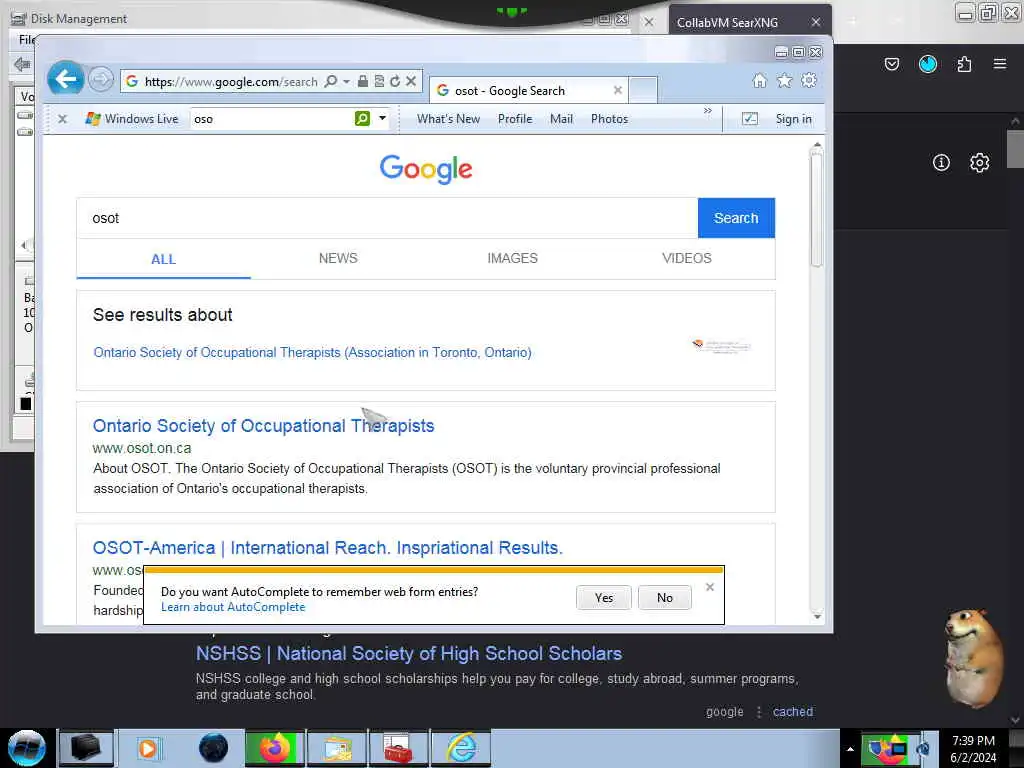The height and width of the screenshot is (768, 1024).
Task: Click Yes on the AutoComplete prompt
Action: coord(603,598)
